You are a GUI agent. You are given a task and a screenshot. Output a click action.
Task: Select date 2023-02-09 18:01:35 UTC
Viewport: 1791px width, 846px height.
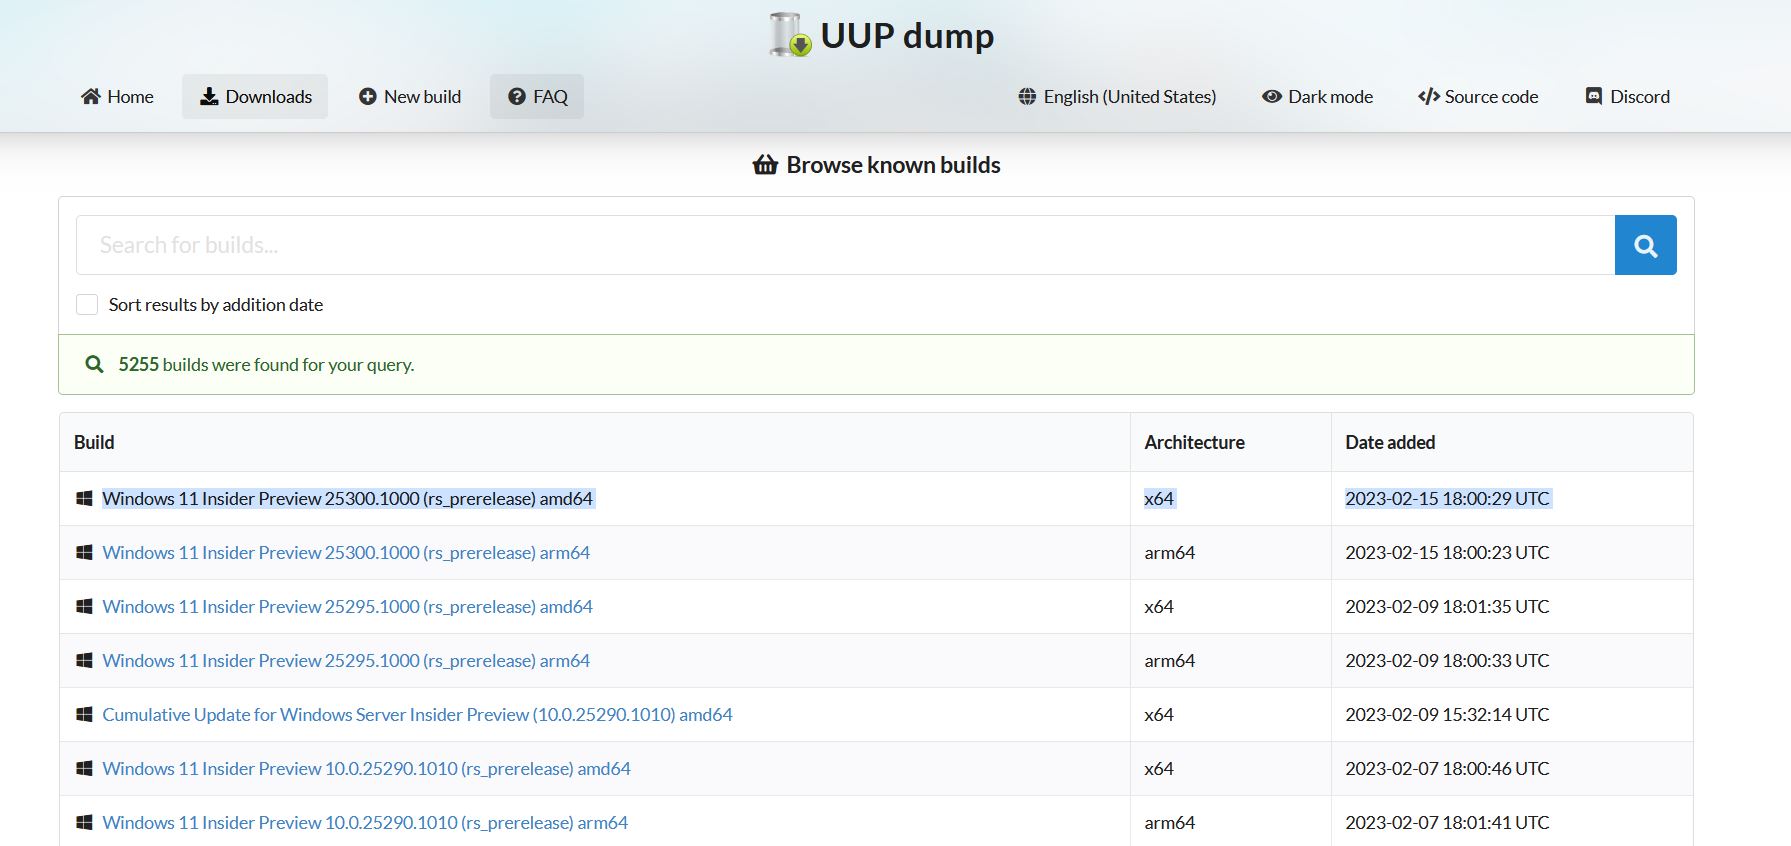coord(1447,607)
